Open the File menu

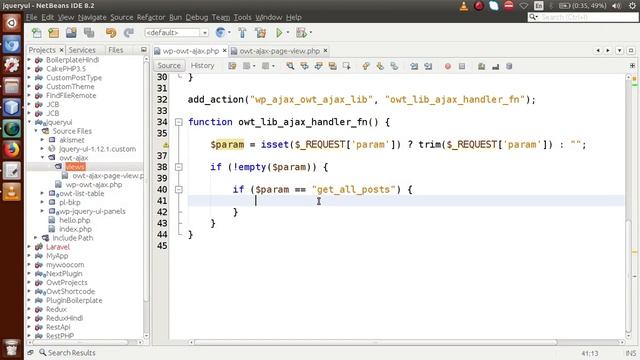click(x=31, y=17)
